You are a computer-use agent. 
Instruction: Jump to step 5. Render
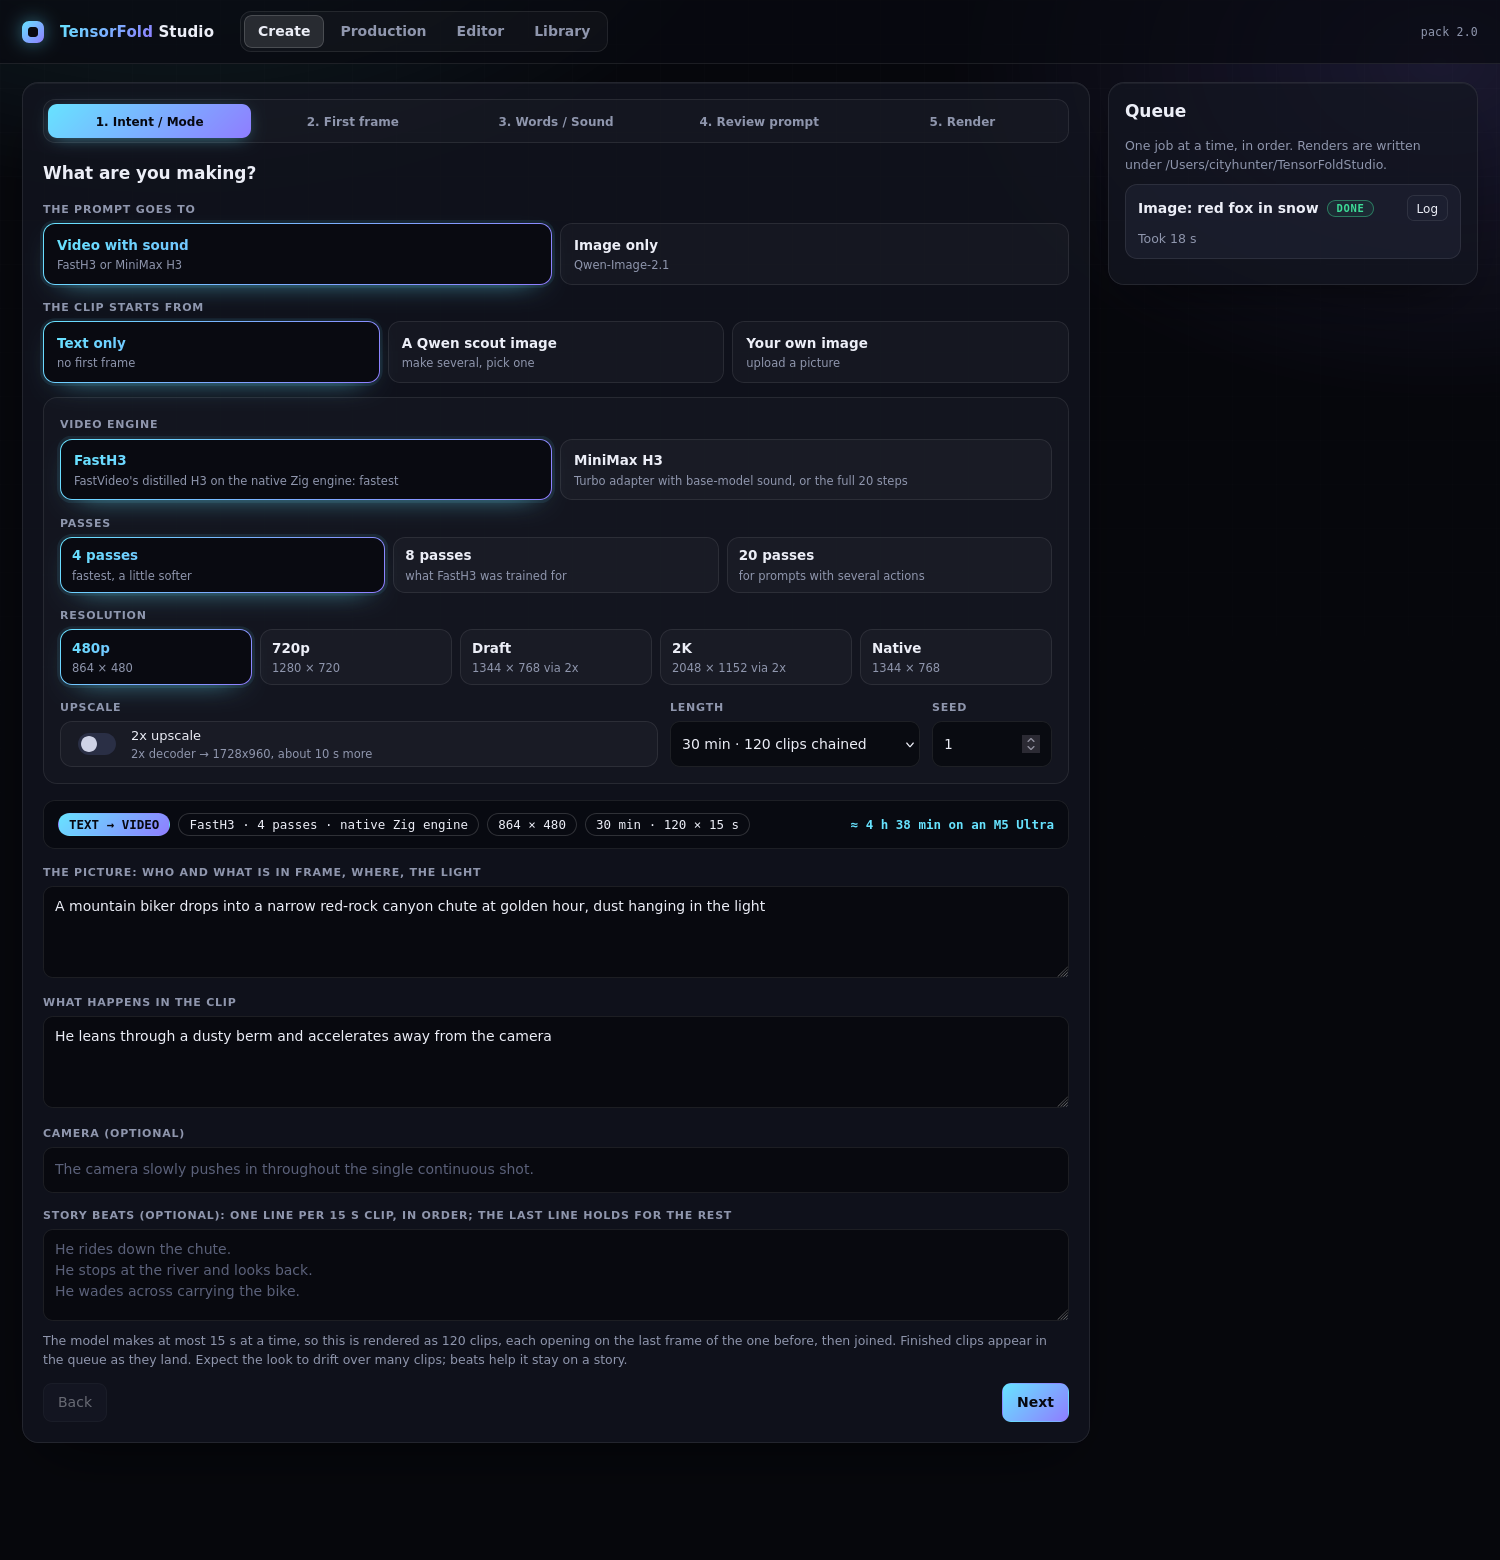962,121
